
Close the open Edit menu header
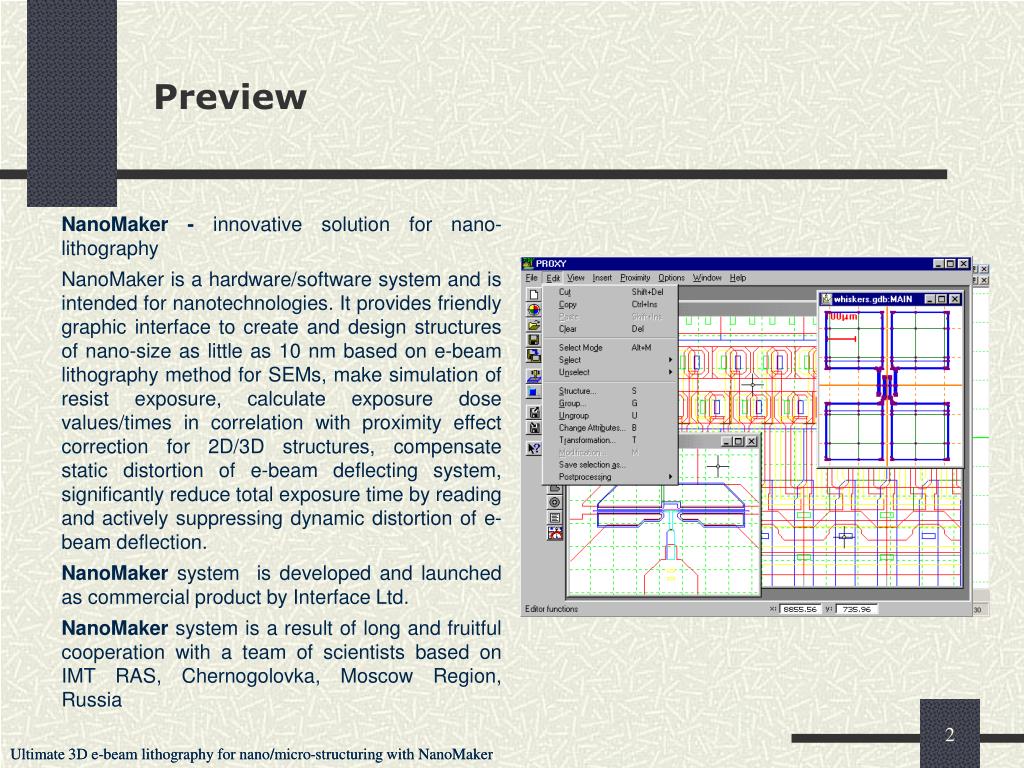(552, 278)
